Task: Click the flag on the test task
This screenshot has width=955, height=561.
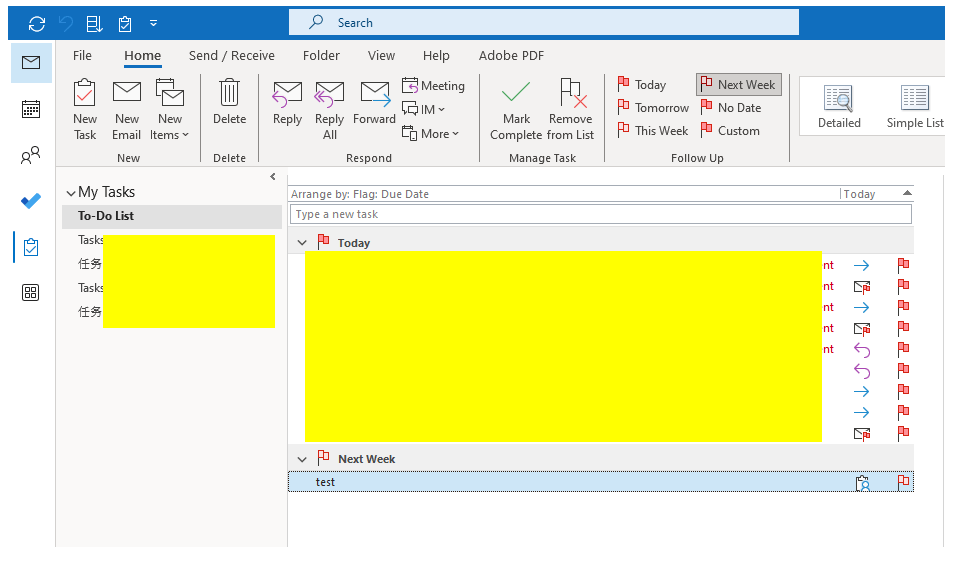Action: click(903, 483)
